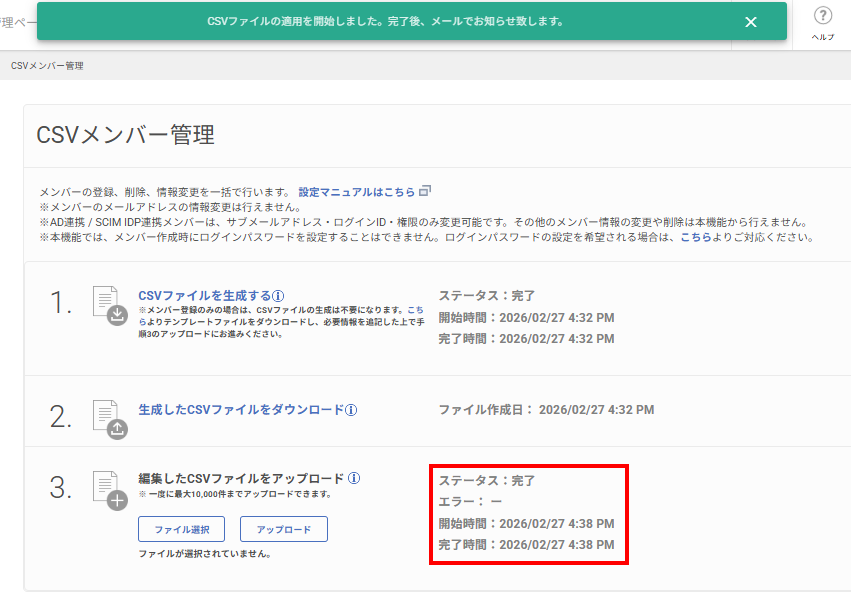The width and height of the screenshot is (852, 596).
Task: Show info for 編集したCSVファイルをアップロード
Action: coord(354,478)
